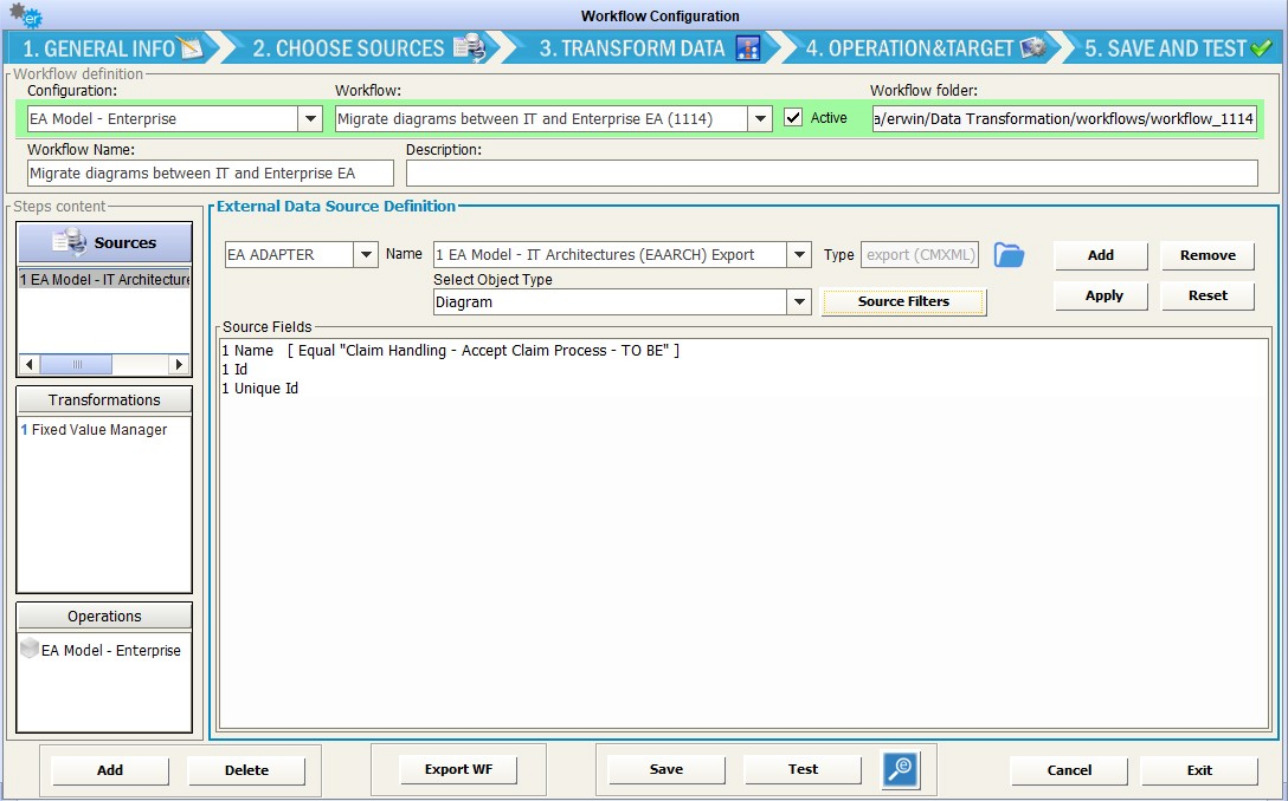Select the '1 Unique Id' source field
This screenshot has height=801, width=1288.
tap(260, 388)
